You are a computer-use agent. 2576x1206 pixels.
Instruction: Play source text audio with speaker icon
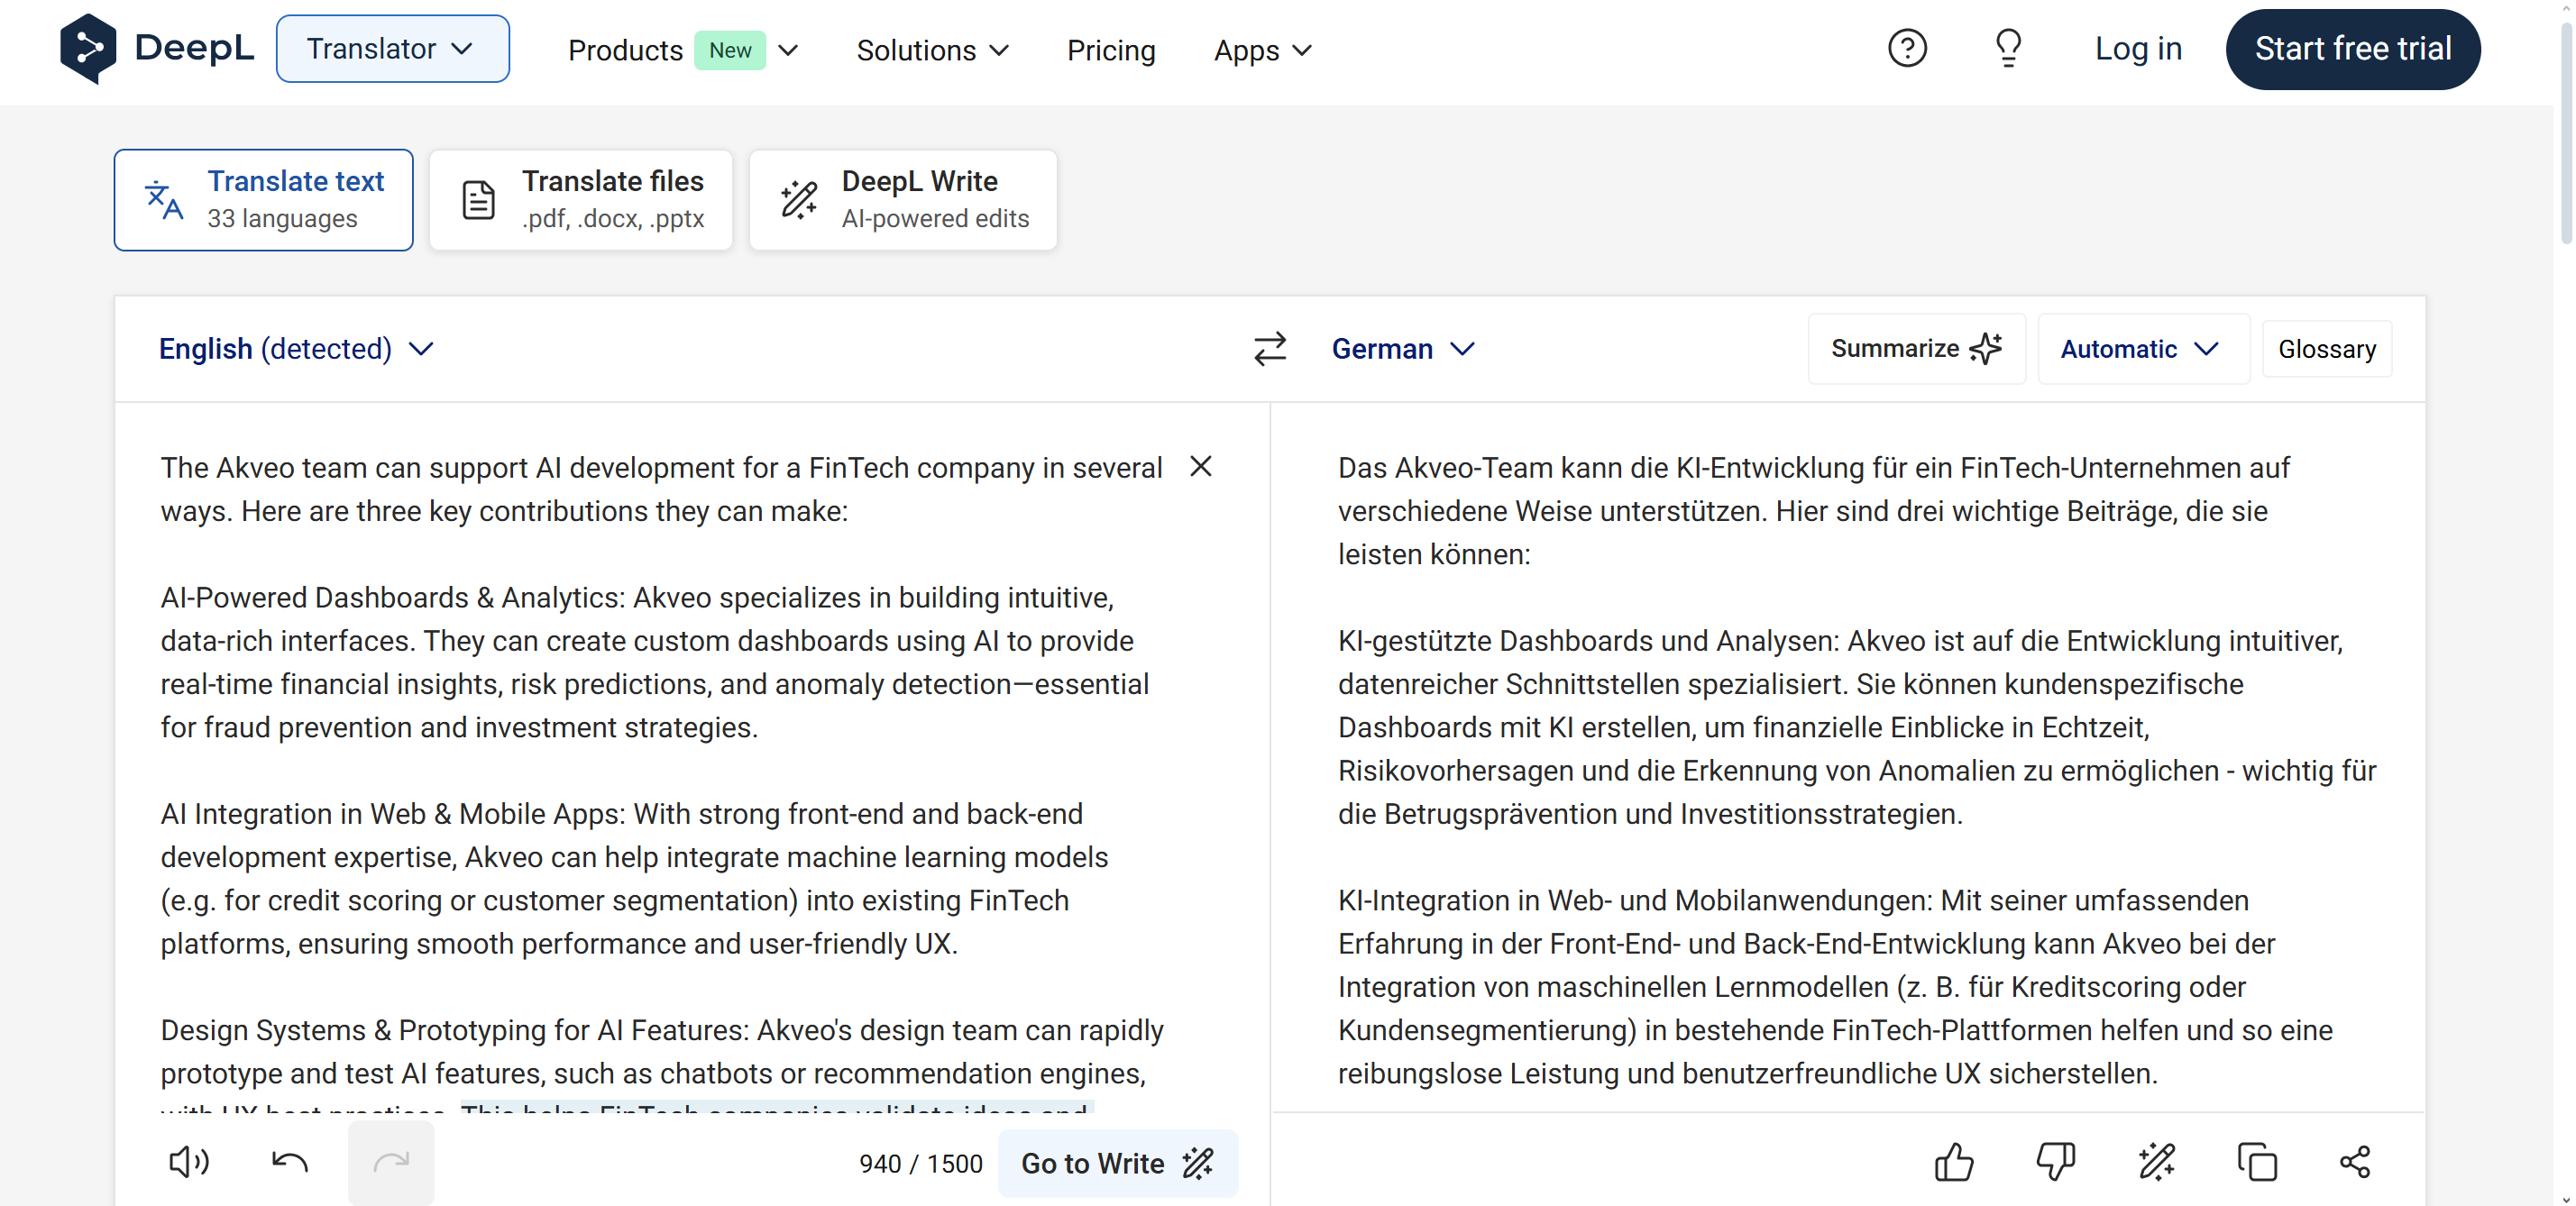(x=188, y=1162)
